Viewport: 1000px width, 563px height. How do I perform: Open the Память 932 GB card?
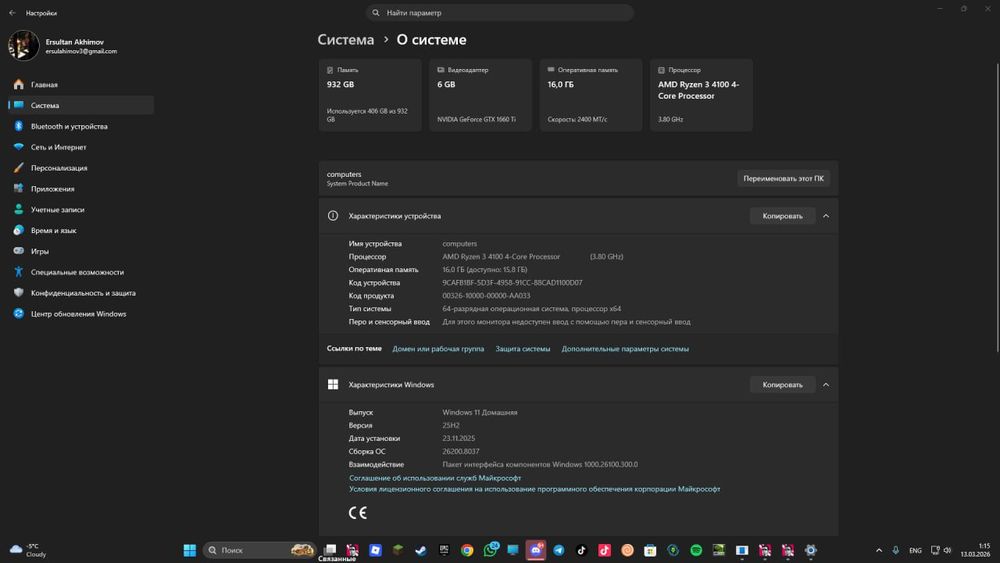pos(370,95)
